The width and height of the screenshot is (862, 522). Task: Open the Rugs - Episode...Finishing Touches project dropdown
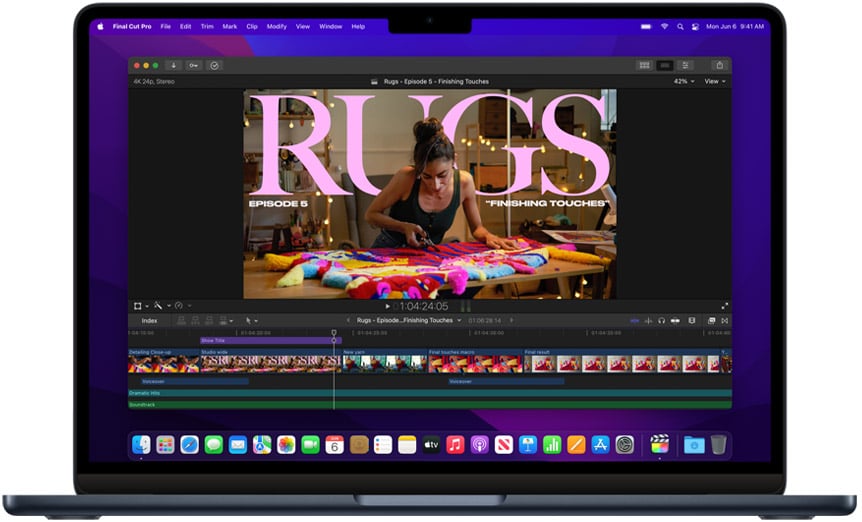tap(408, 320)
